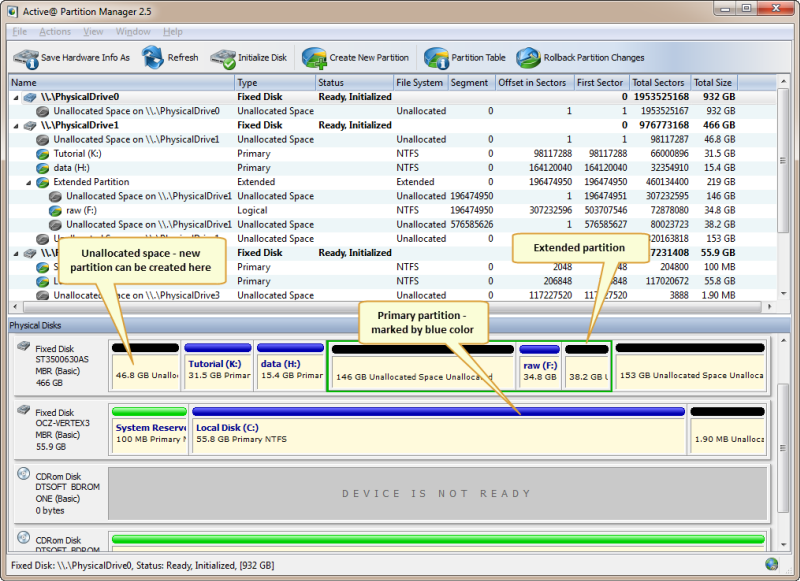Image resolution: width=800 pixels, height=581 pixels.
Task: Open the File menu
Action: (19, 31)
